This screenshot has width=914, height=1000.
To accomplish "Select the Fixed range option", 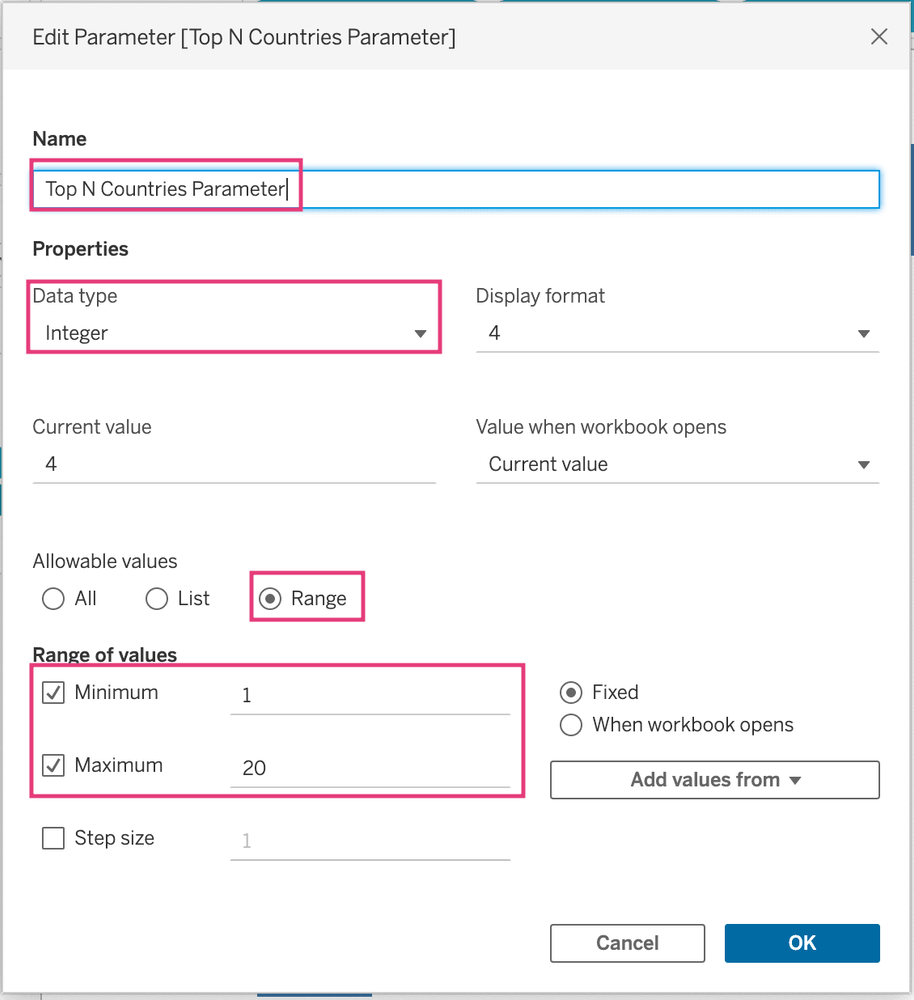I will (x=570, y=691).
